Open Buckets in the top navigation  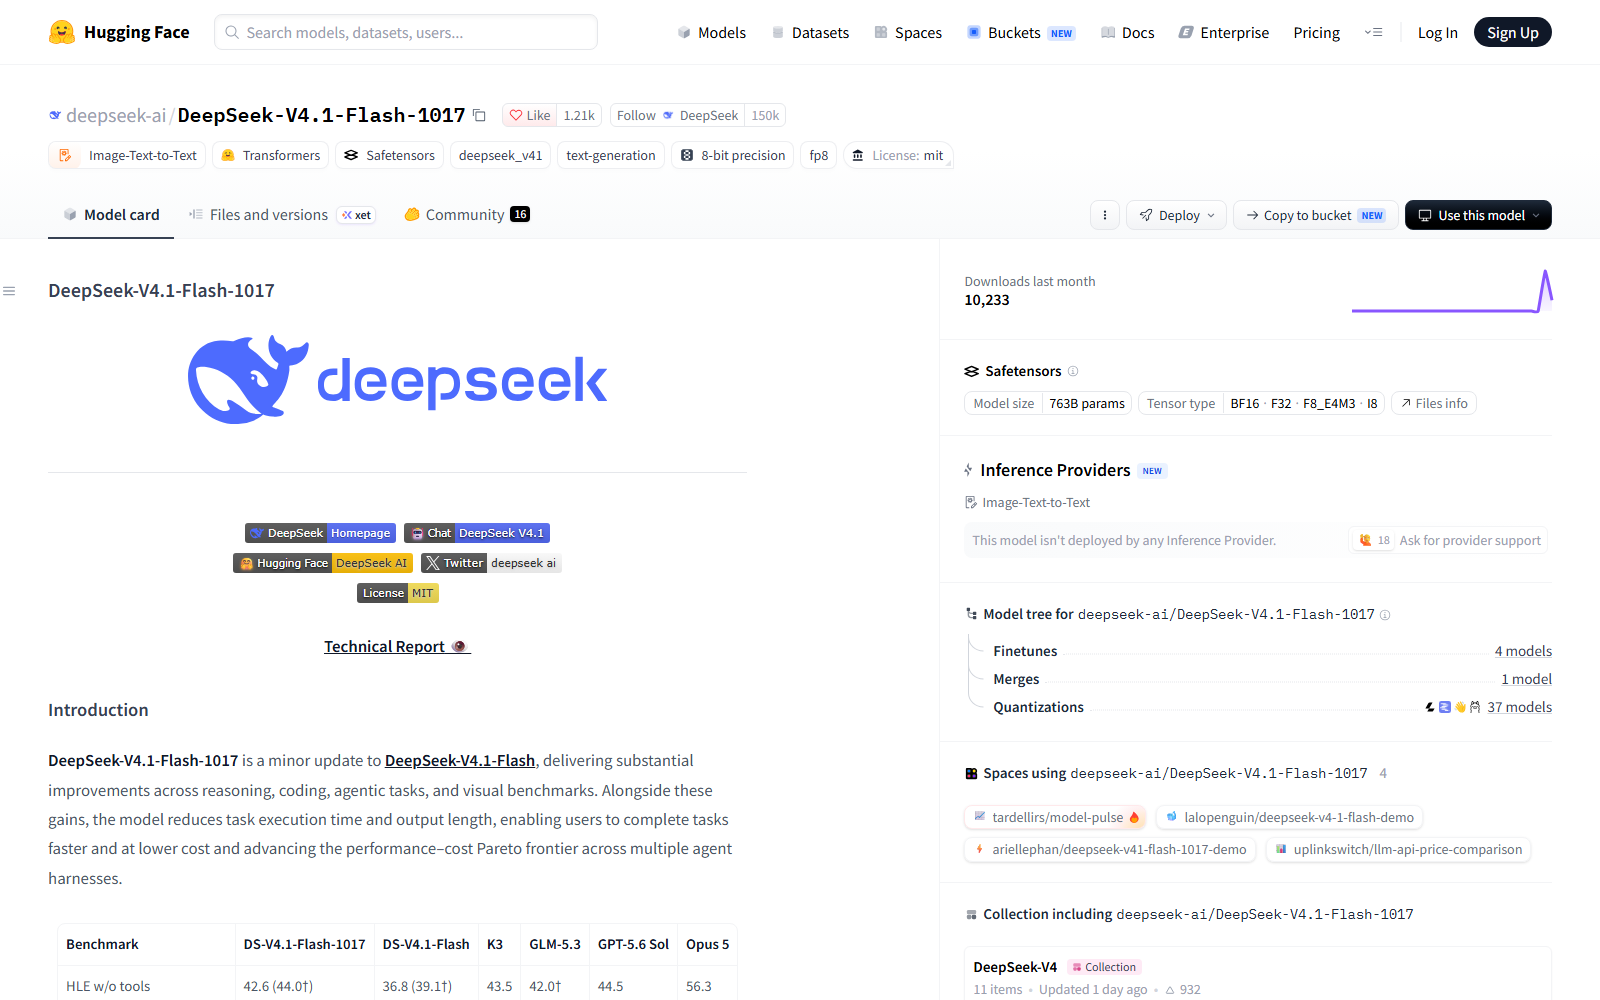(x=1020, y=32)
